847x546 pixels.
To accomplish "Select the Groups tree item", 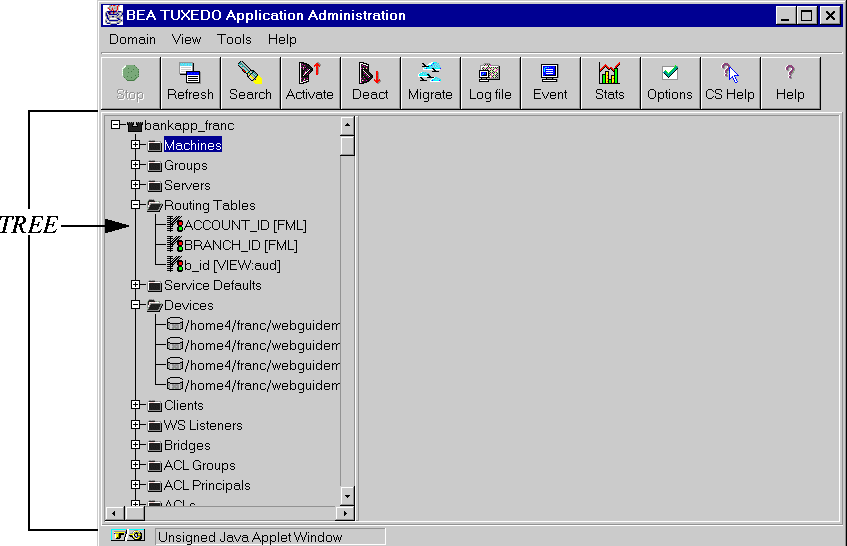I will pos(186,165).
